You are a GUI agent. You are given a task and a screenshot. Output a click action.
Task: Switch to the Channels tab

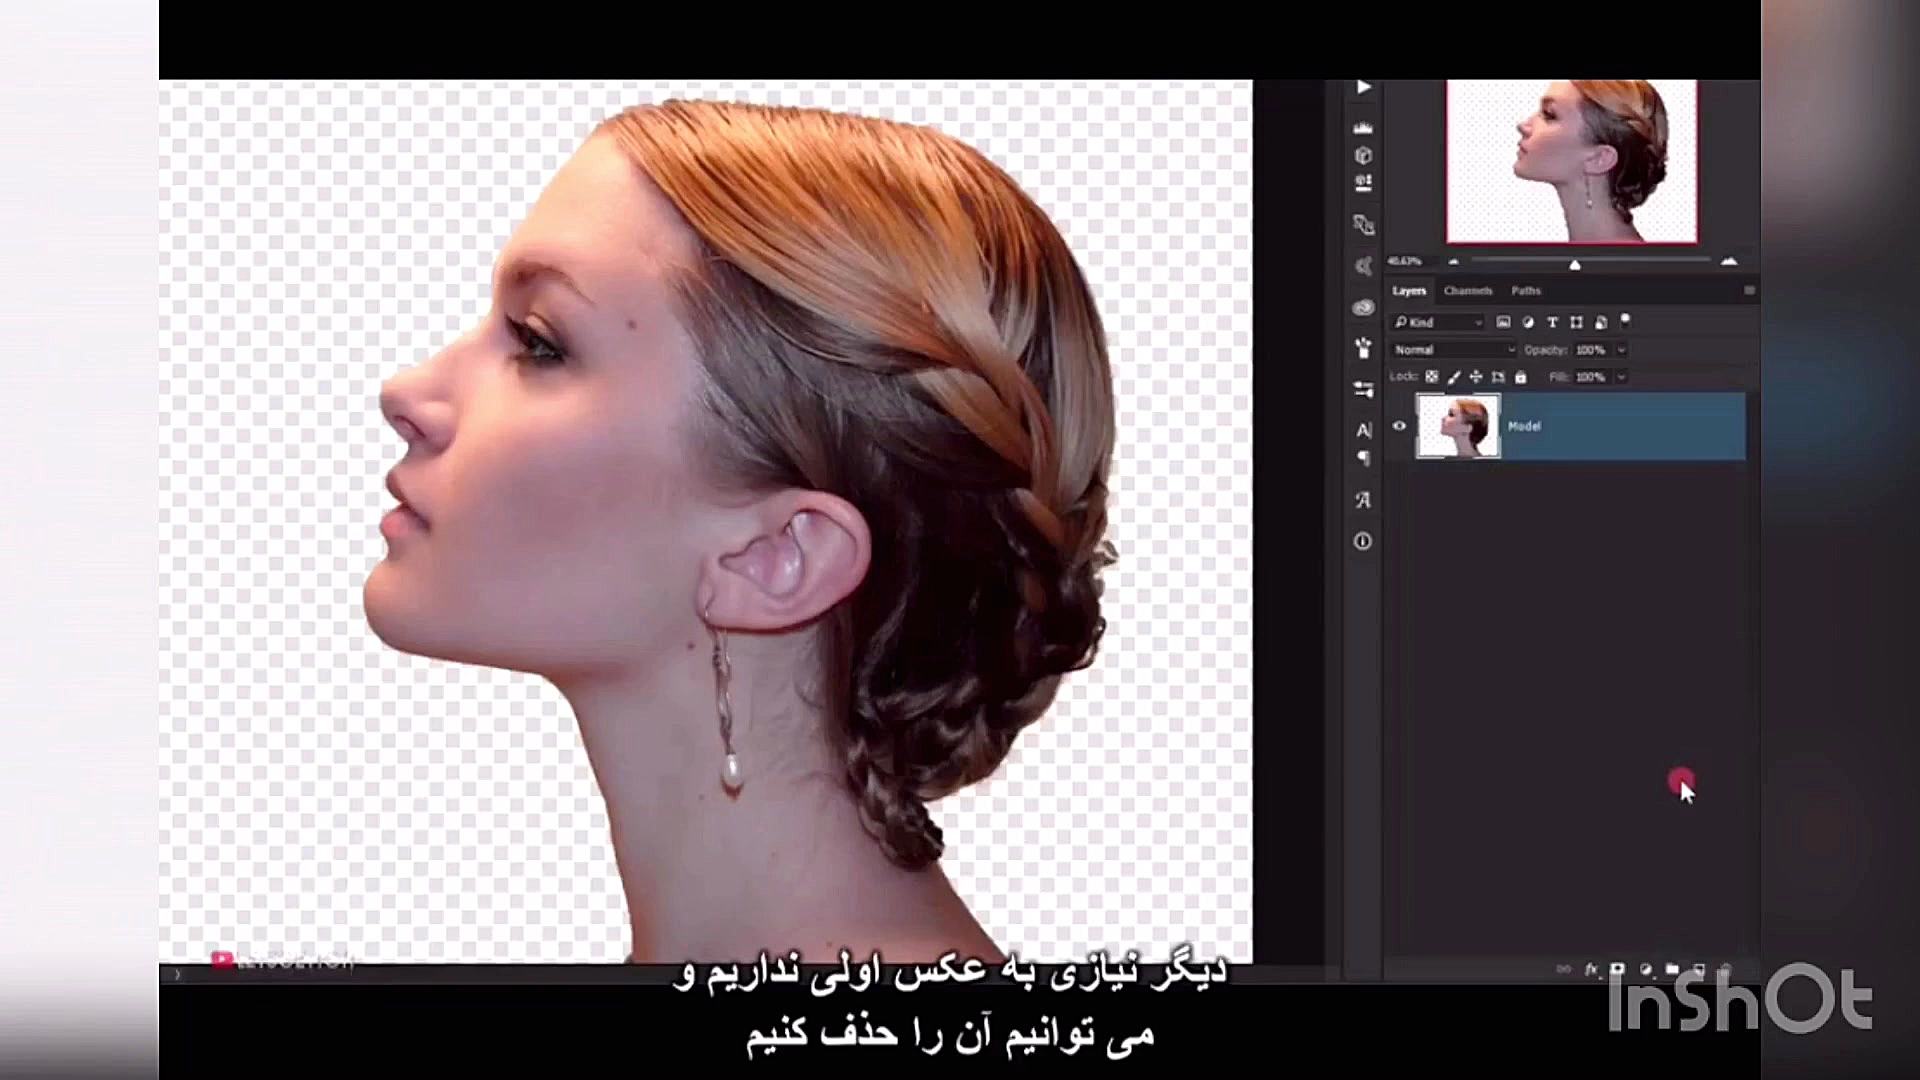pos(1467,291)
